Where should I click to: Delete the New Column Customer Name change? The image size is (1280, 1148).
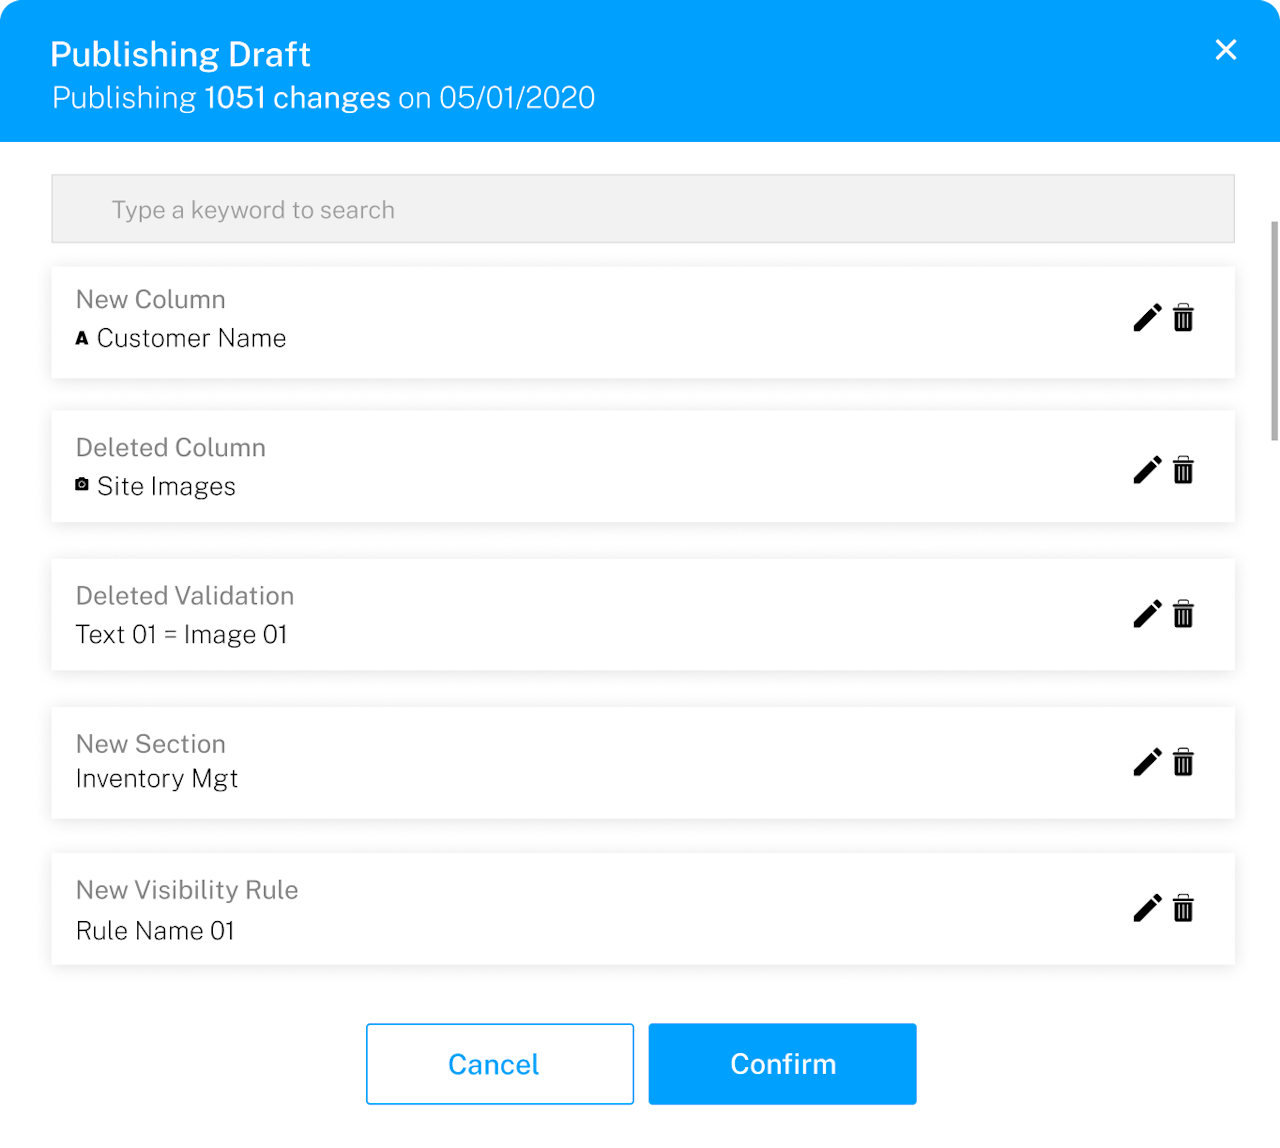[x=1183, y=318]
